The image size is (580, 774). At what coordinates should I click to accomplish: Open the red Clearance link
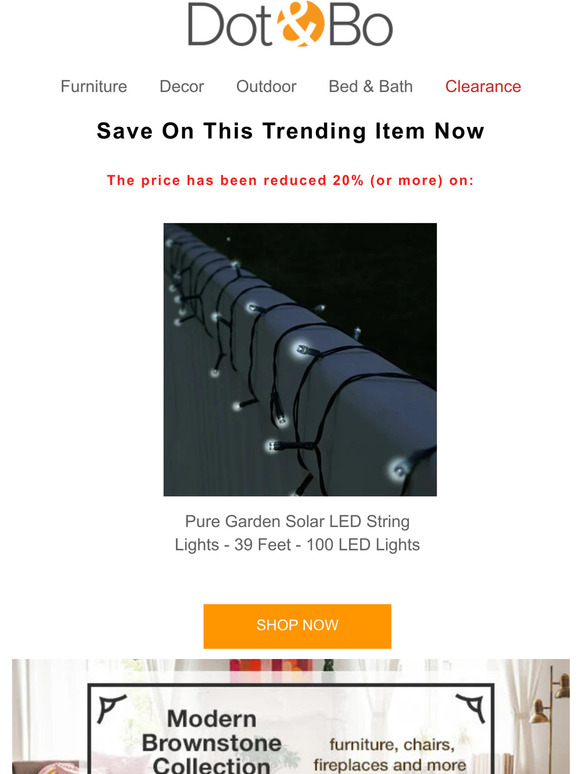click(483, 86)
